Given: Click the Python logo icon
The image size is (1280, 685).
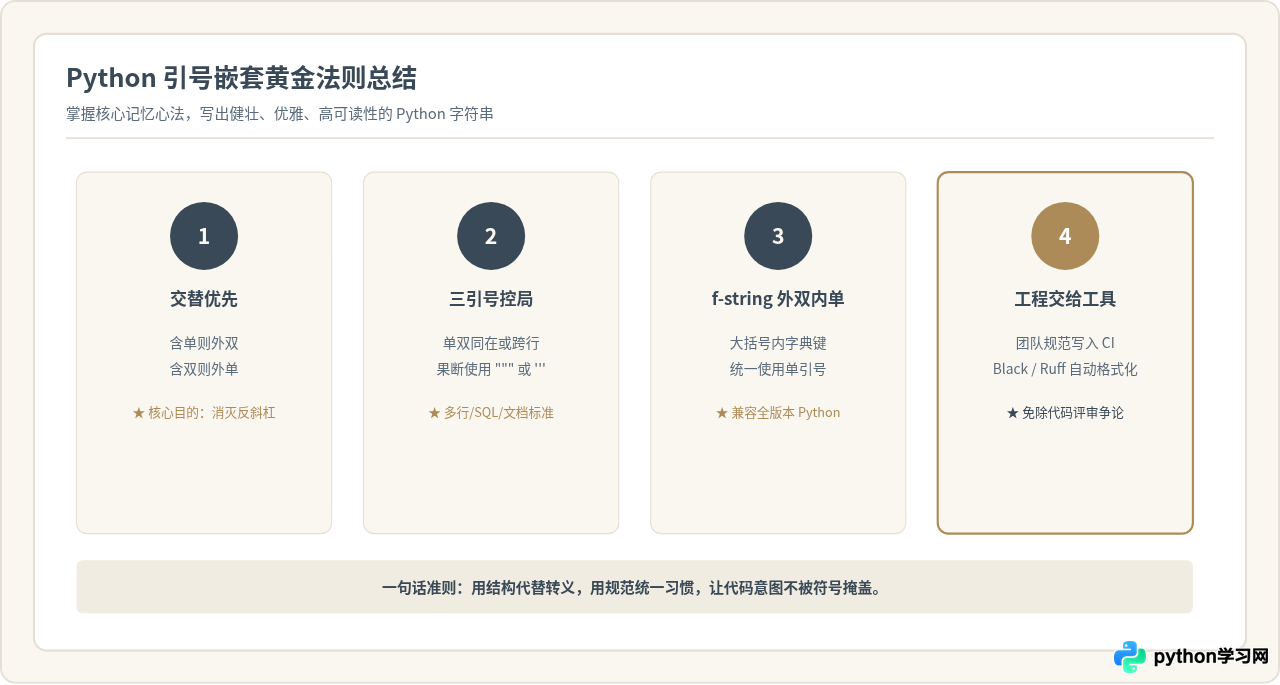Looking at the screenshot, I should point(1130,657).
